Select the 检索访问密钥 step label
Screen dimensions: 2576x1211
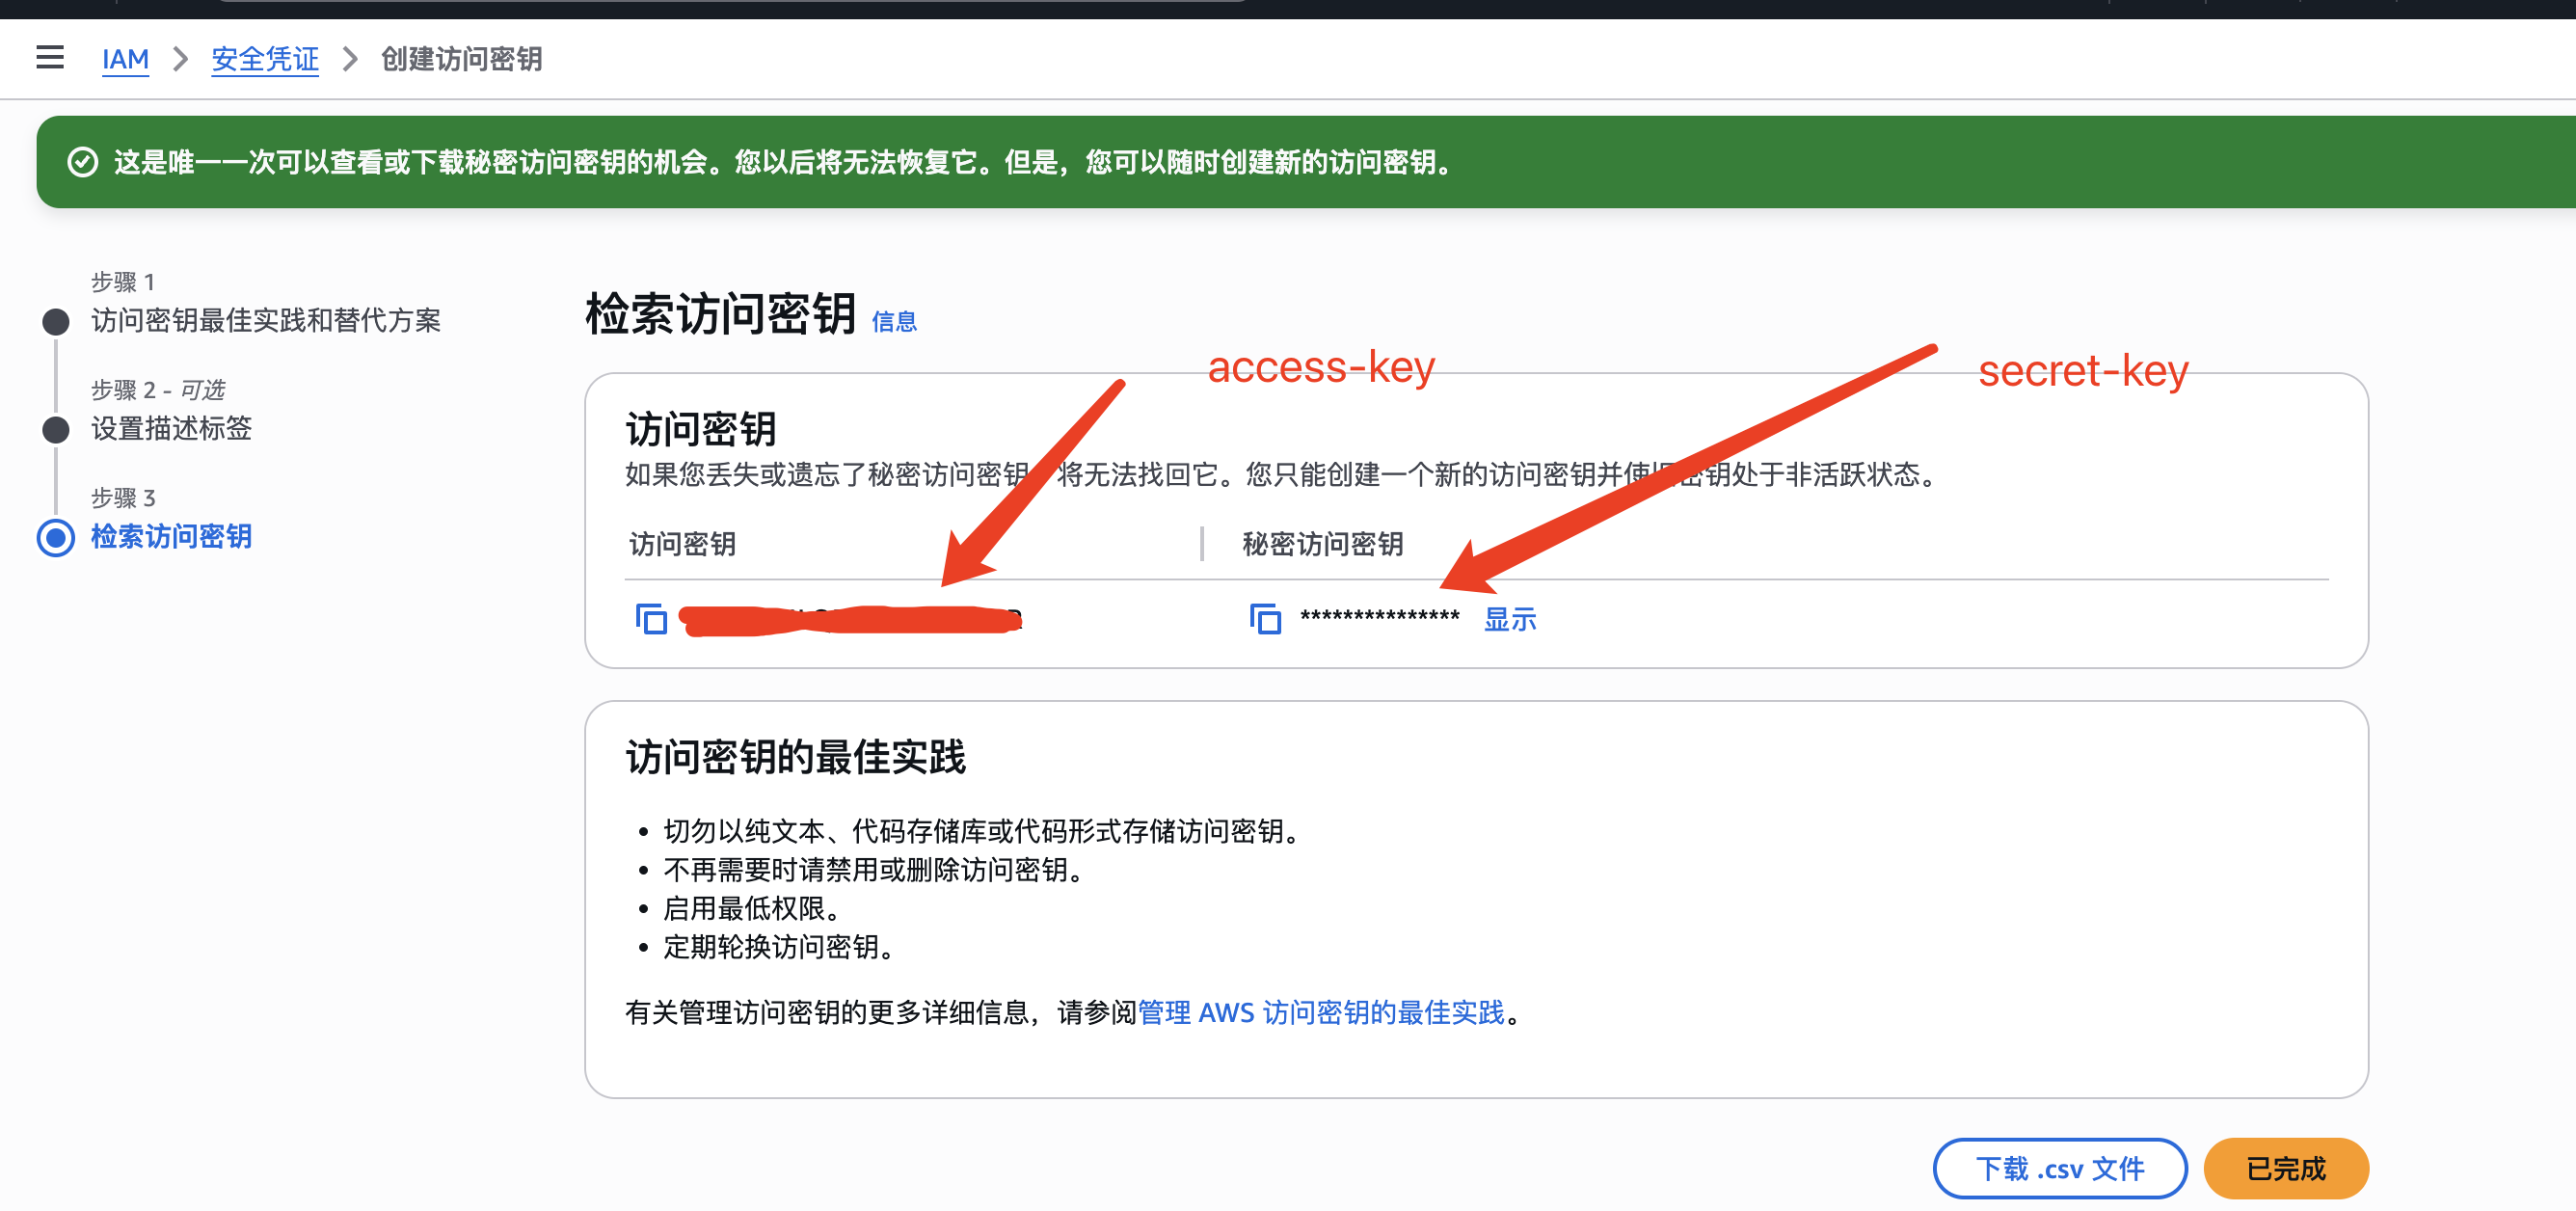click(171, 537)
